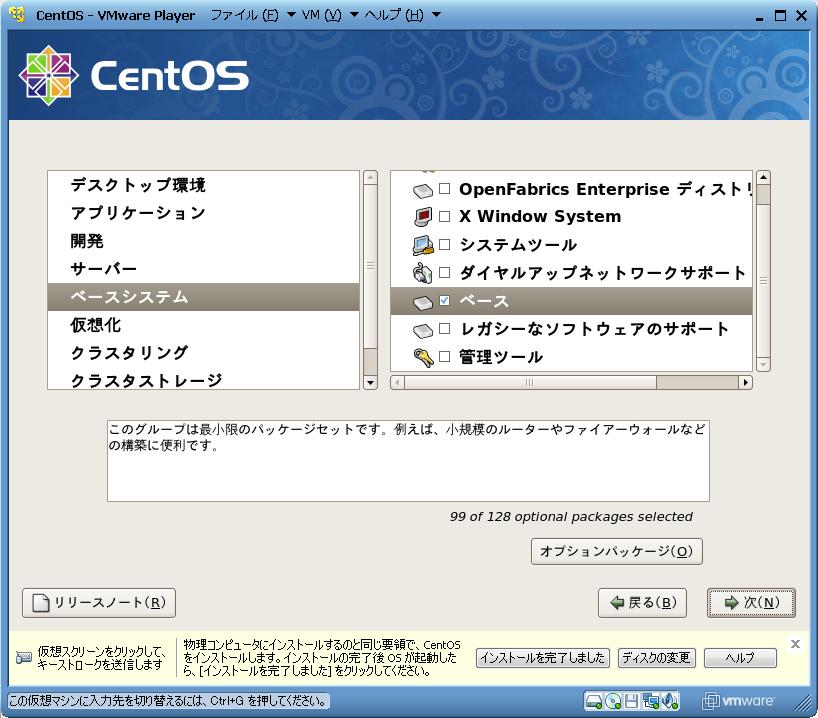The height and width of the screenshot is (718, 818).
Task: Dismiss the VMware install hint bar
Action: tap(795, 644)
